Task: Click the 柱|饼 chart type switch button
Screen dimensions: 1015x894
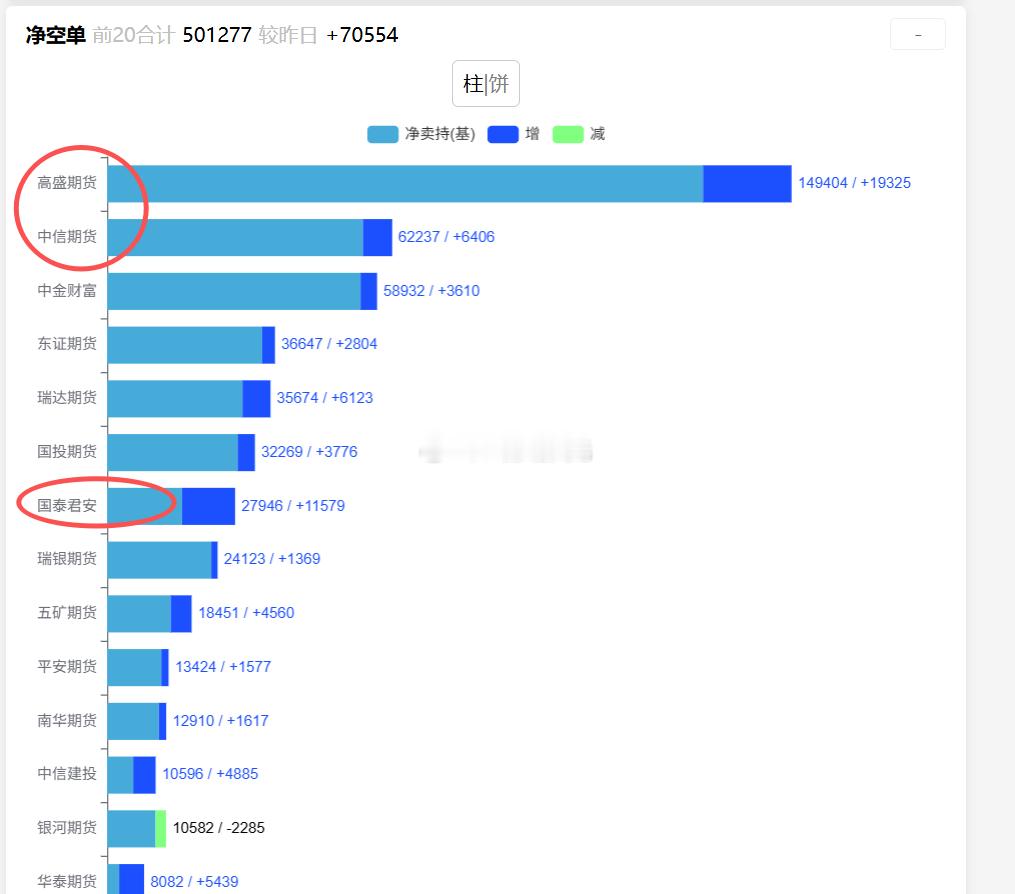Action: [x=485, y=84]
